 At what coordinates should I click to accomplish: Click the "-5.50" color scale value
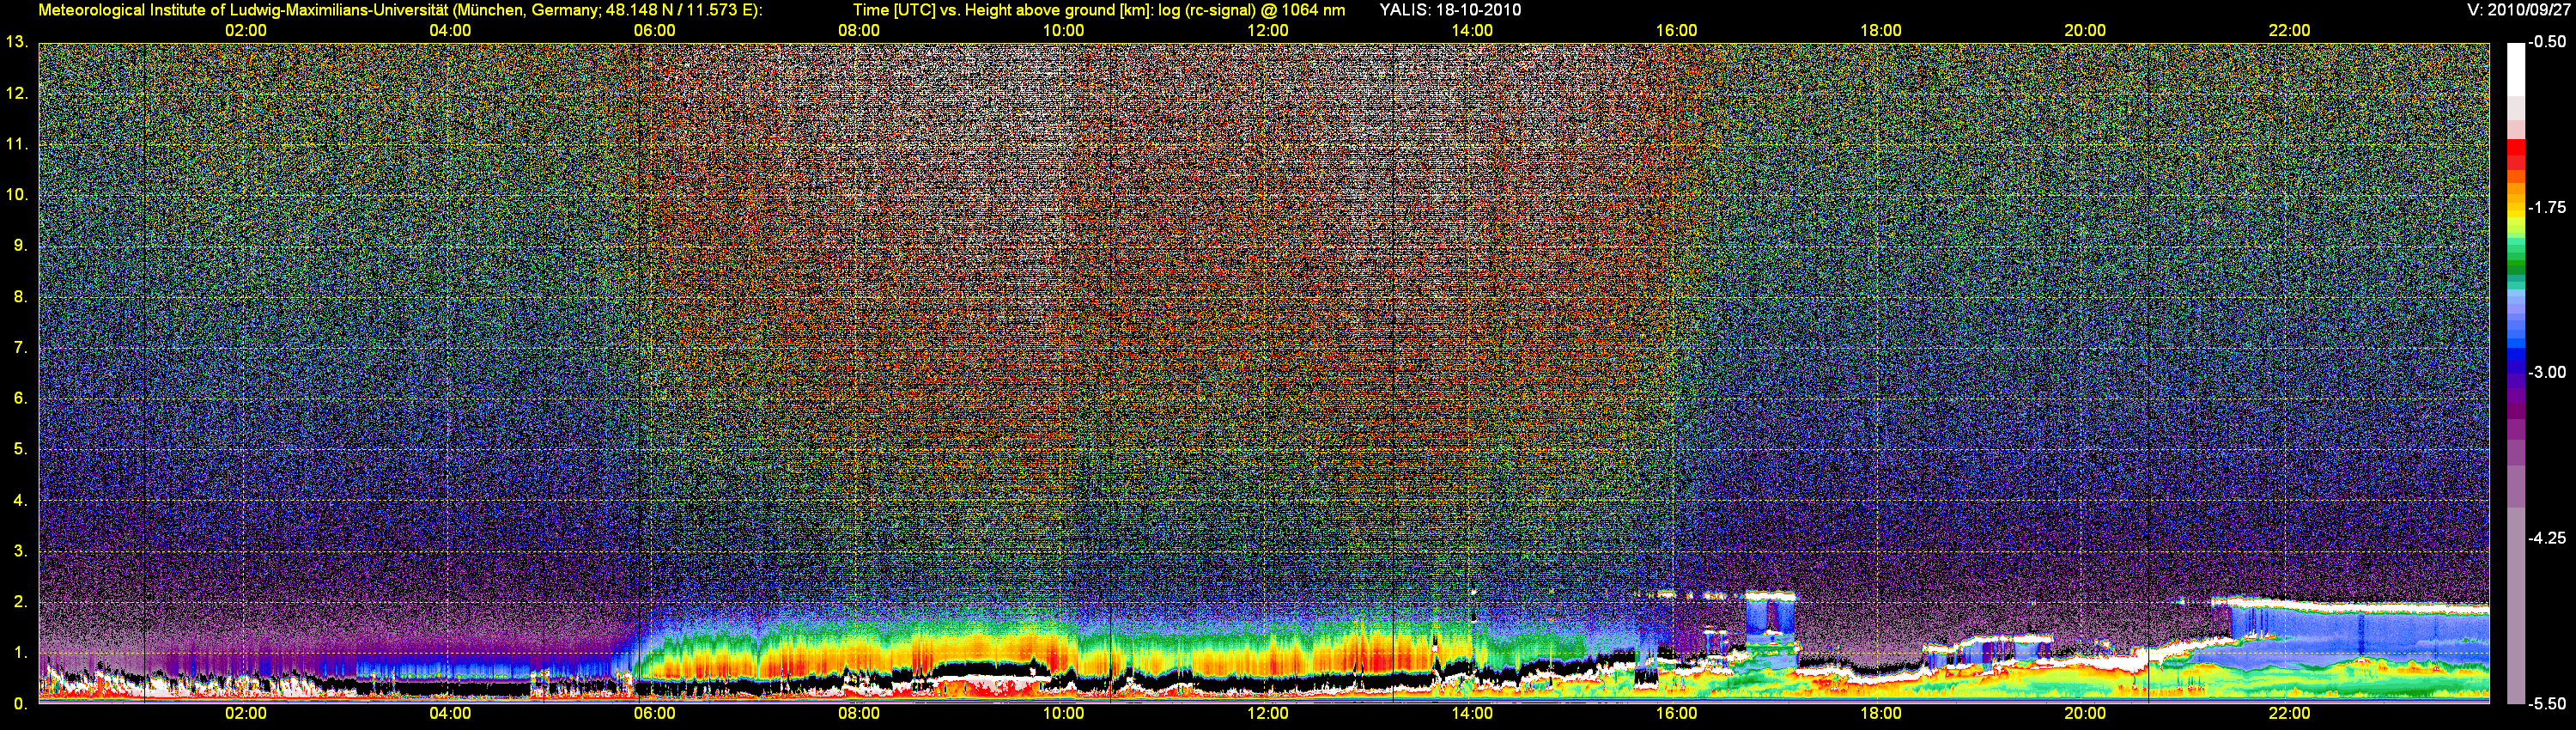pyautogui.click(x=2547, y=703)
